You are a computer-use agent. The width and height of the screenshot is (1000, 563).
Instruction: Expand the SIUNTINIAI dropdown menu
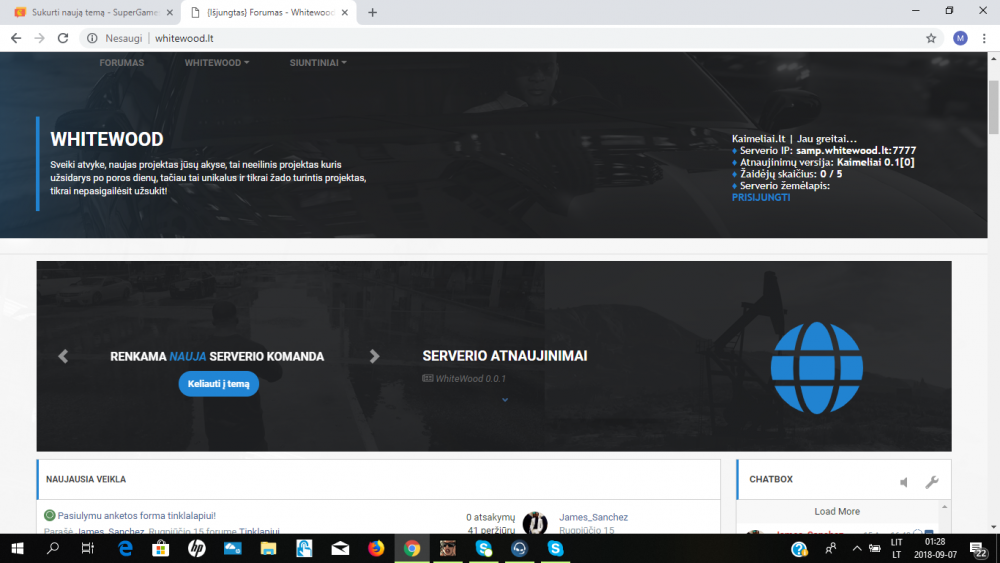[318, 62]
